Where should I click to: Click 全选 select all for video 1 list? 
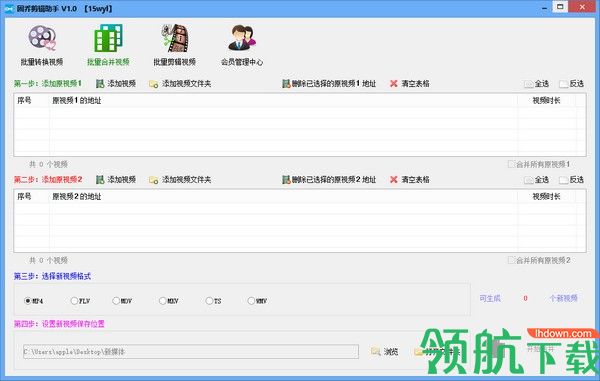tap(537, 83)
